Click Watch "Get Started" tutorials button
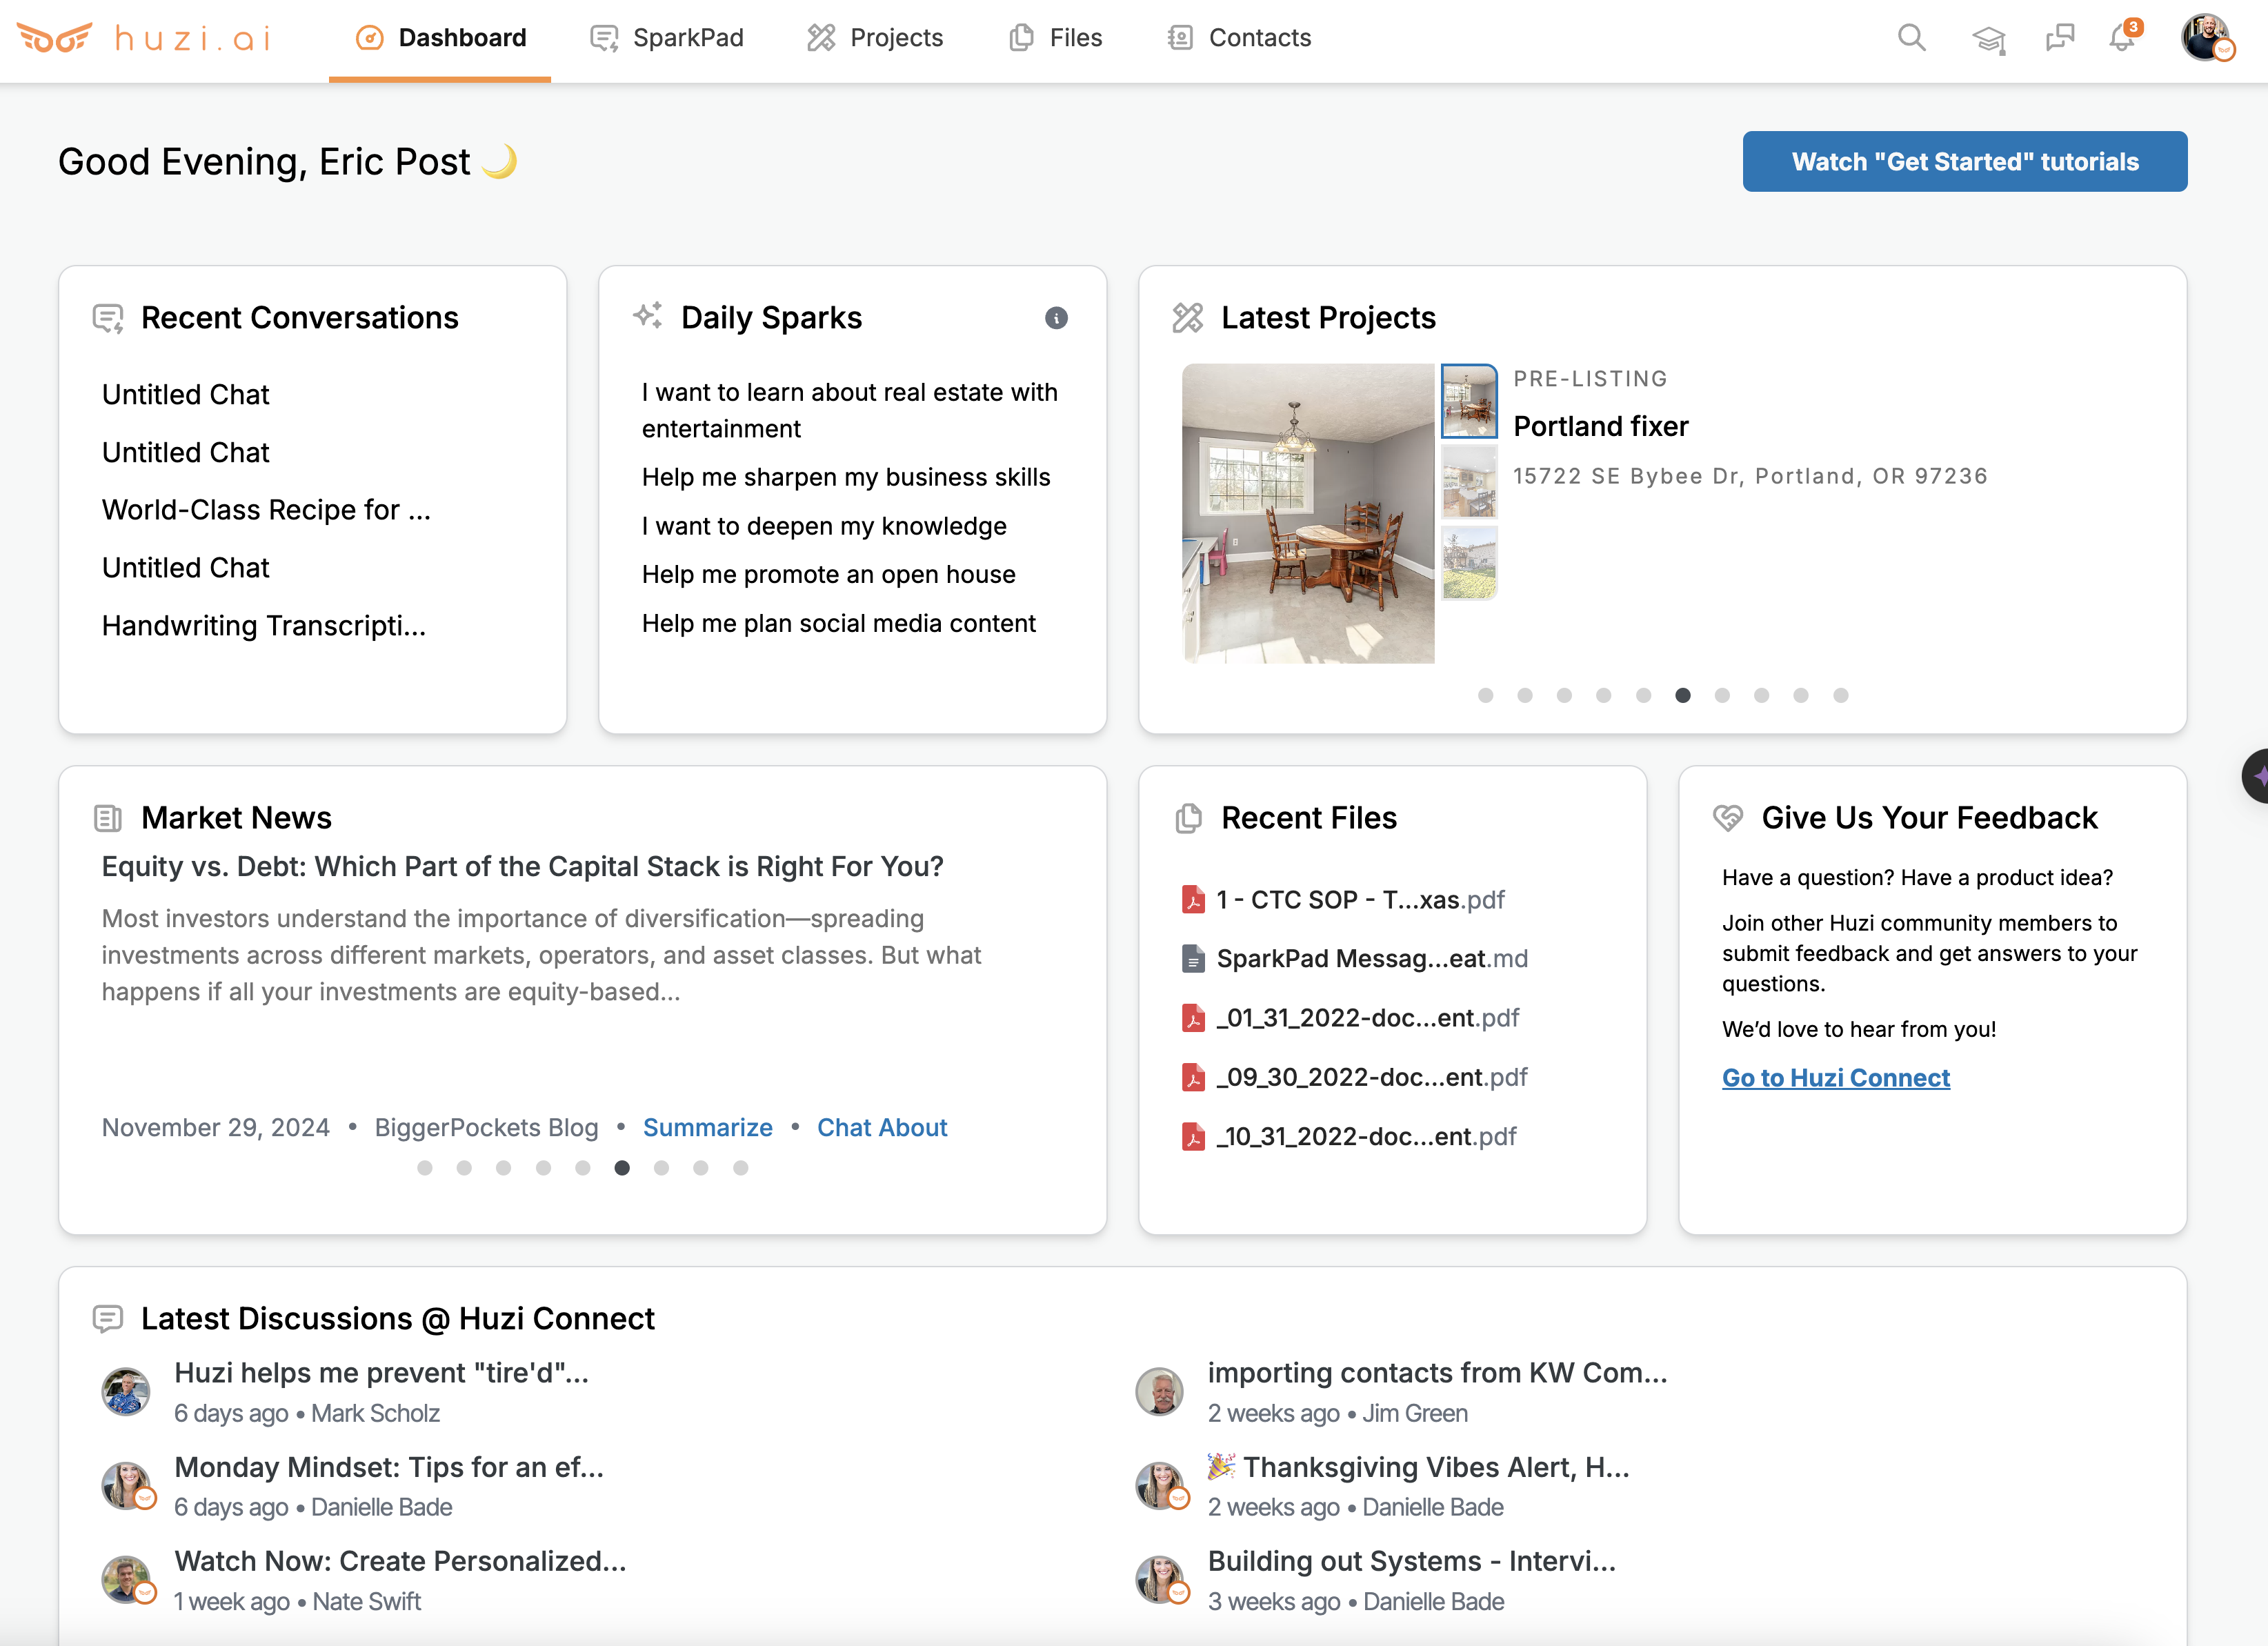The width and height of the screenshot is (2268, 1646). click(1964, 162)
